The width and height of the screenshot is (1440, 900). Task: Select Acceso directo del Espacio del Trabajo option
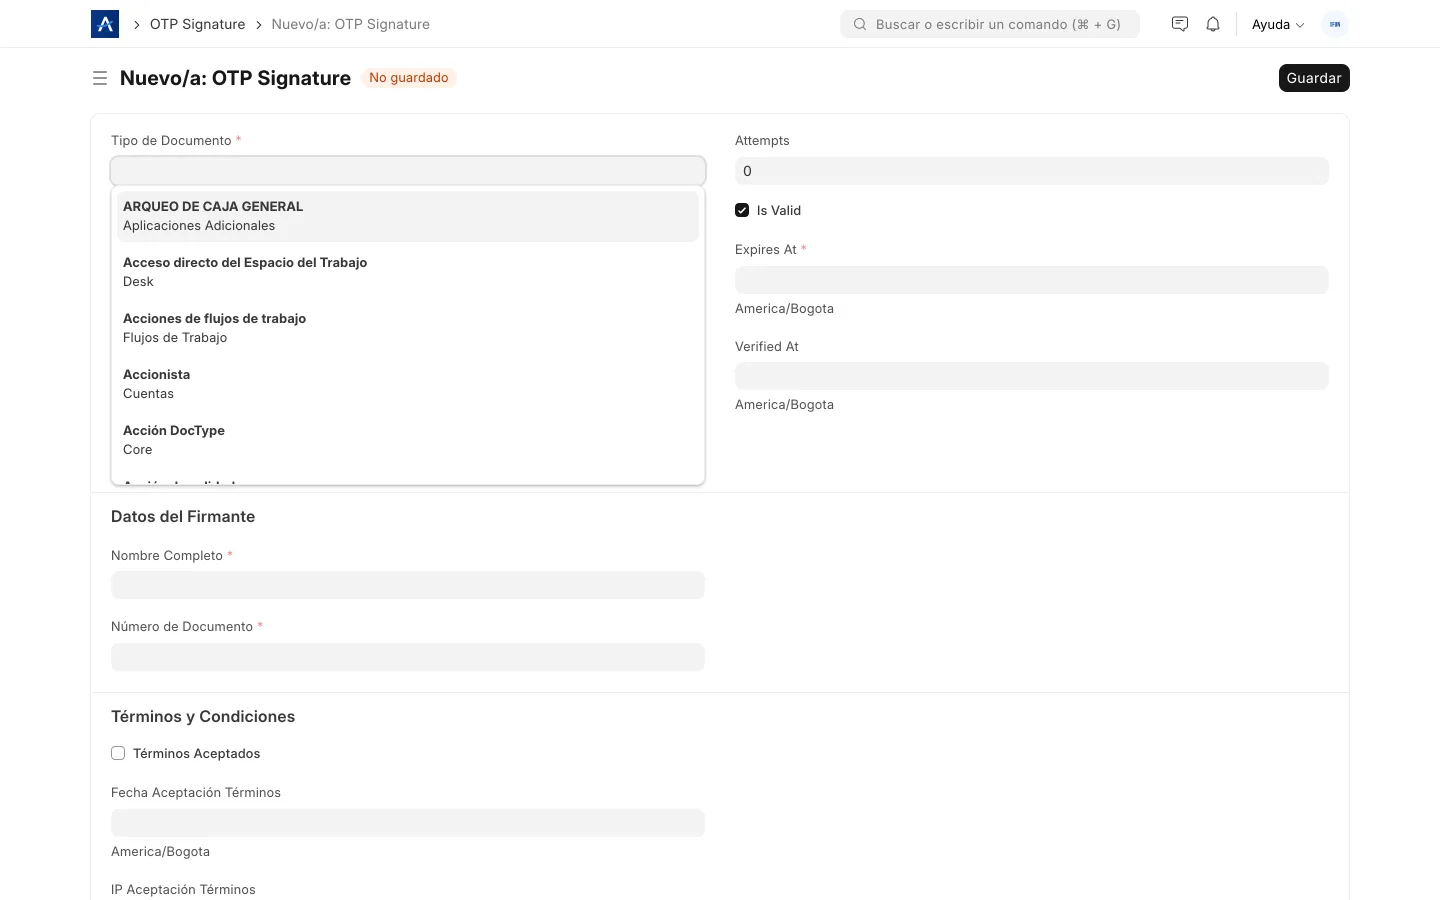pos(408,272)
